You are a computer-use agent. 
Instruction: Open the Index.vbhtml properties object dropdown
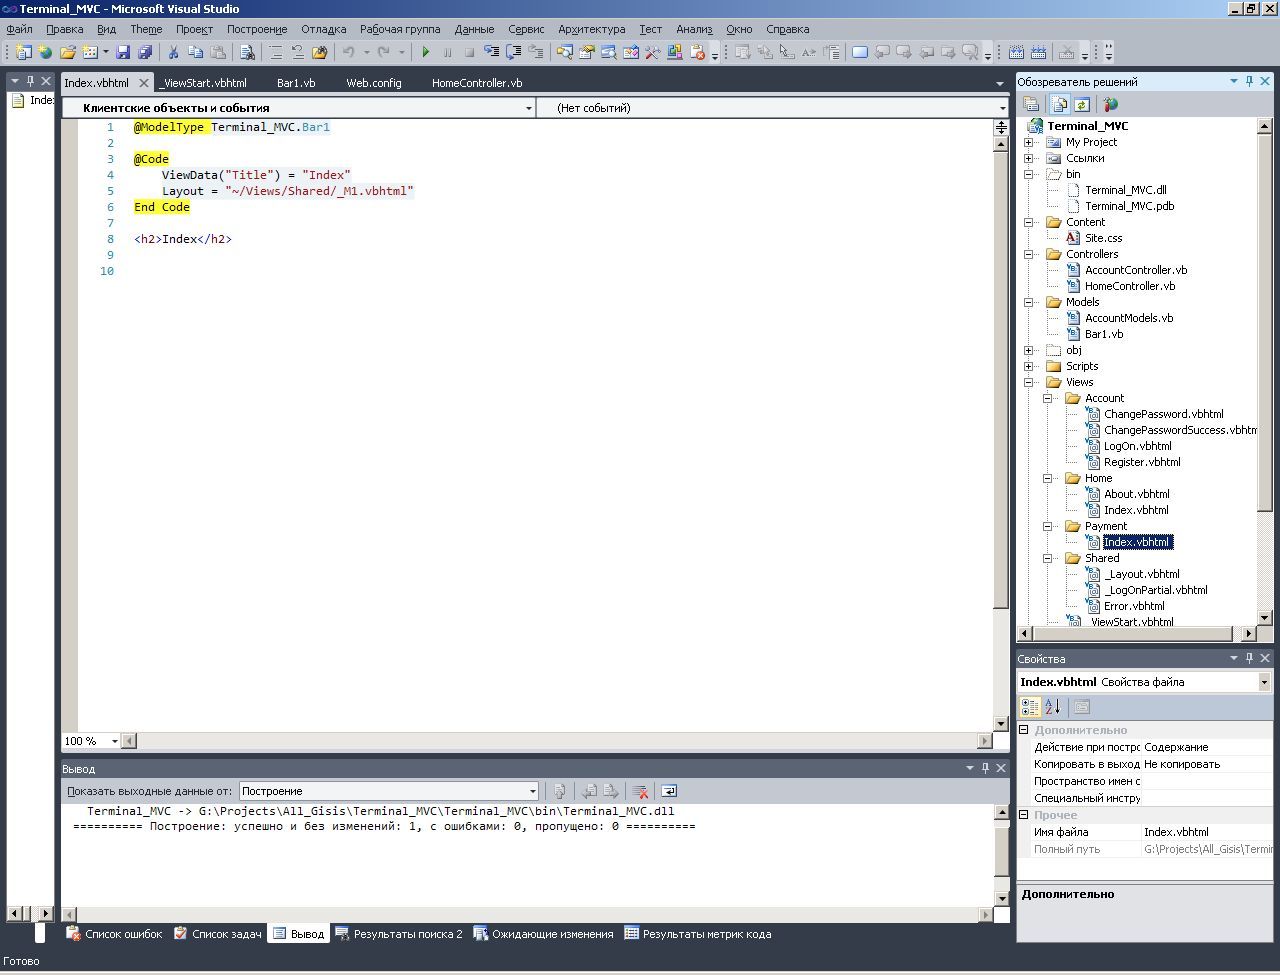[1264, 682]
